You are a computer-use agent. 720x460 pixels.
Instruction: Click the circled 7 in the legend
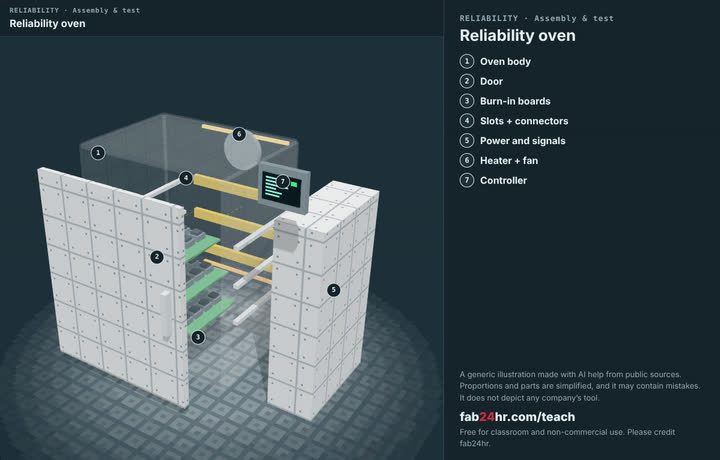click(467, 180)
